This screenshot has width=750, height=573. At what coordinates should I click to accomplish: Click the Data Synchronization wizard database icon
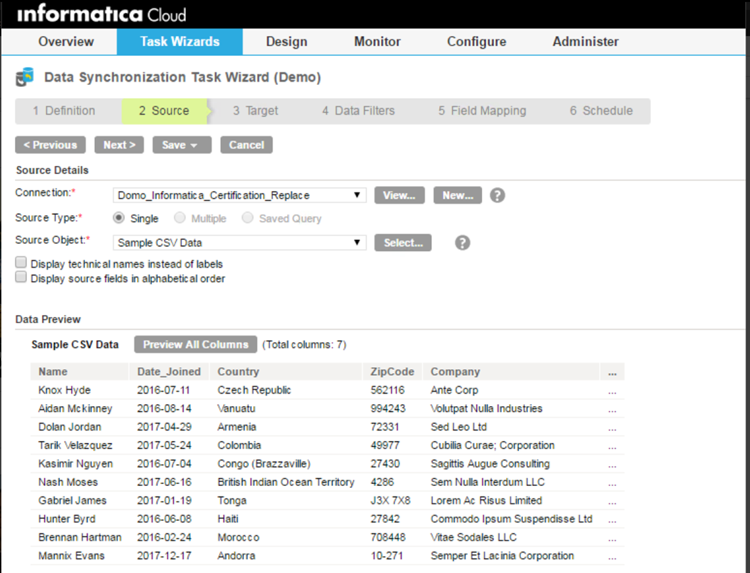point(24,77)
